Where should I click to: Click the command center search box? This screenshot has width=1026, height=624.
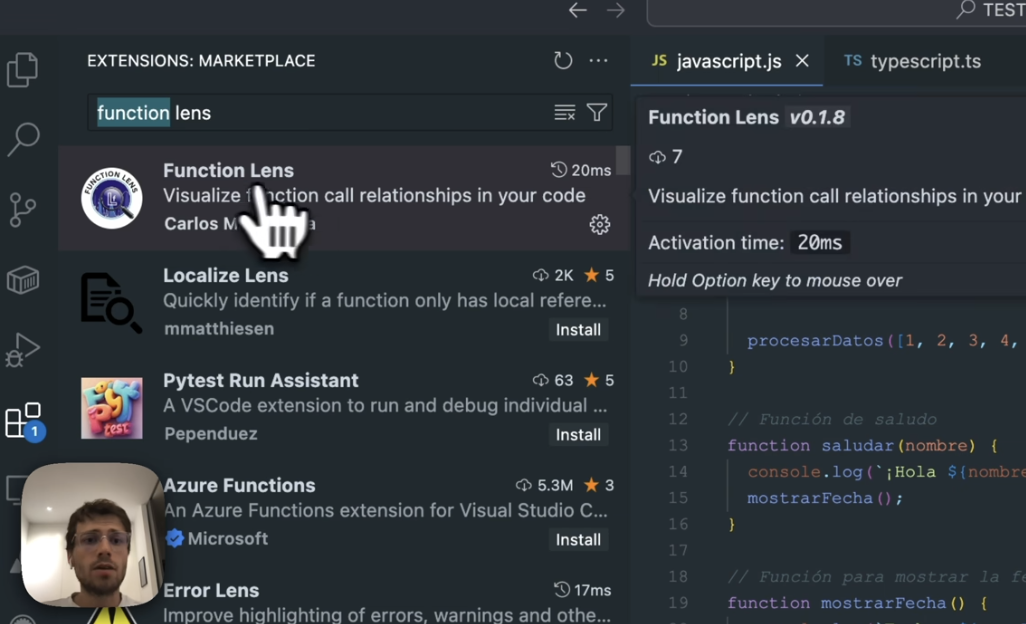tap(836, 12)
